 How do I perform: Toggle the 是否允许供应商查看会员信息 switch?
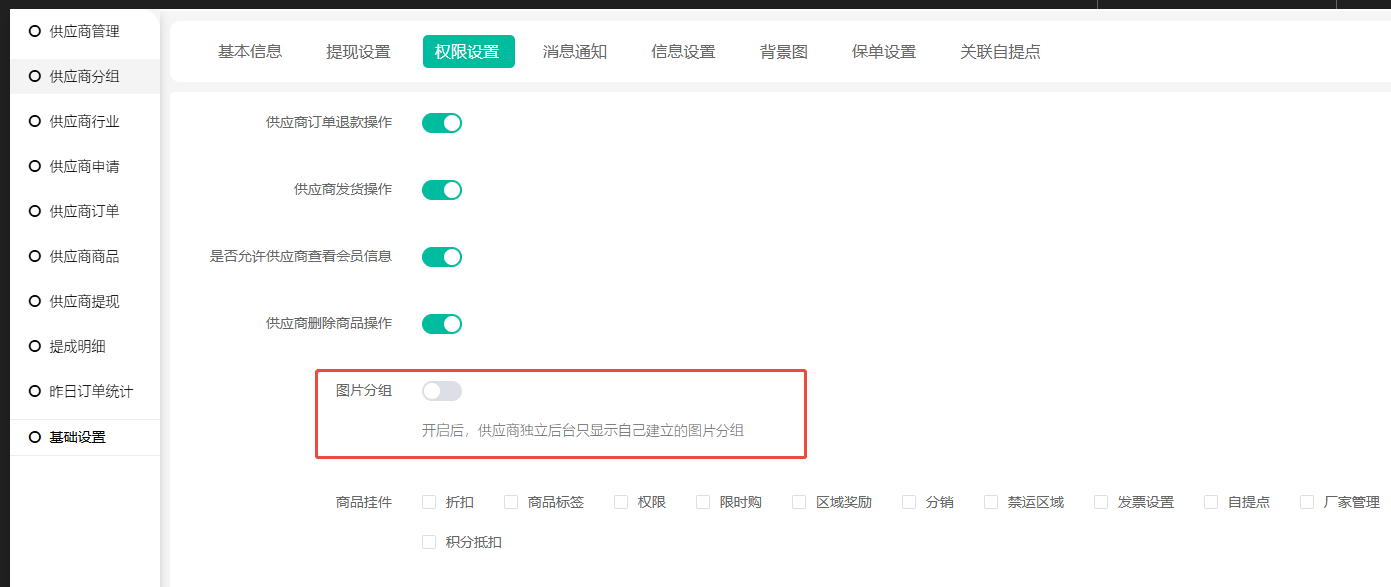point(441,257)
